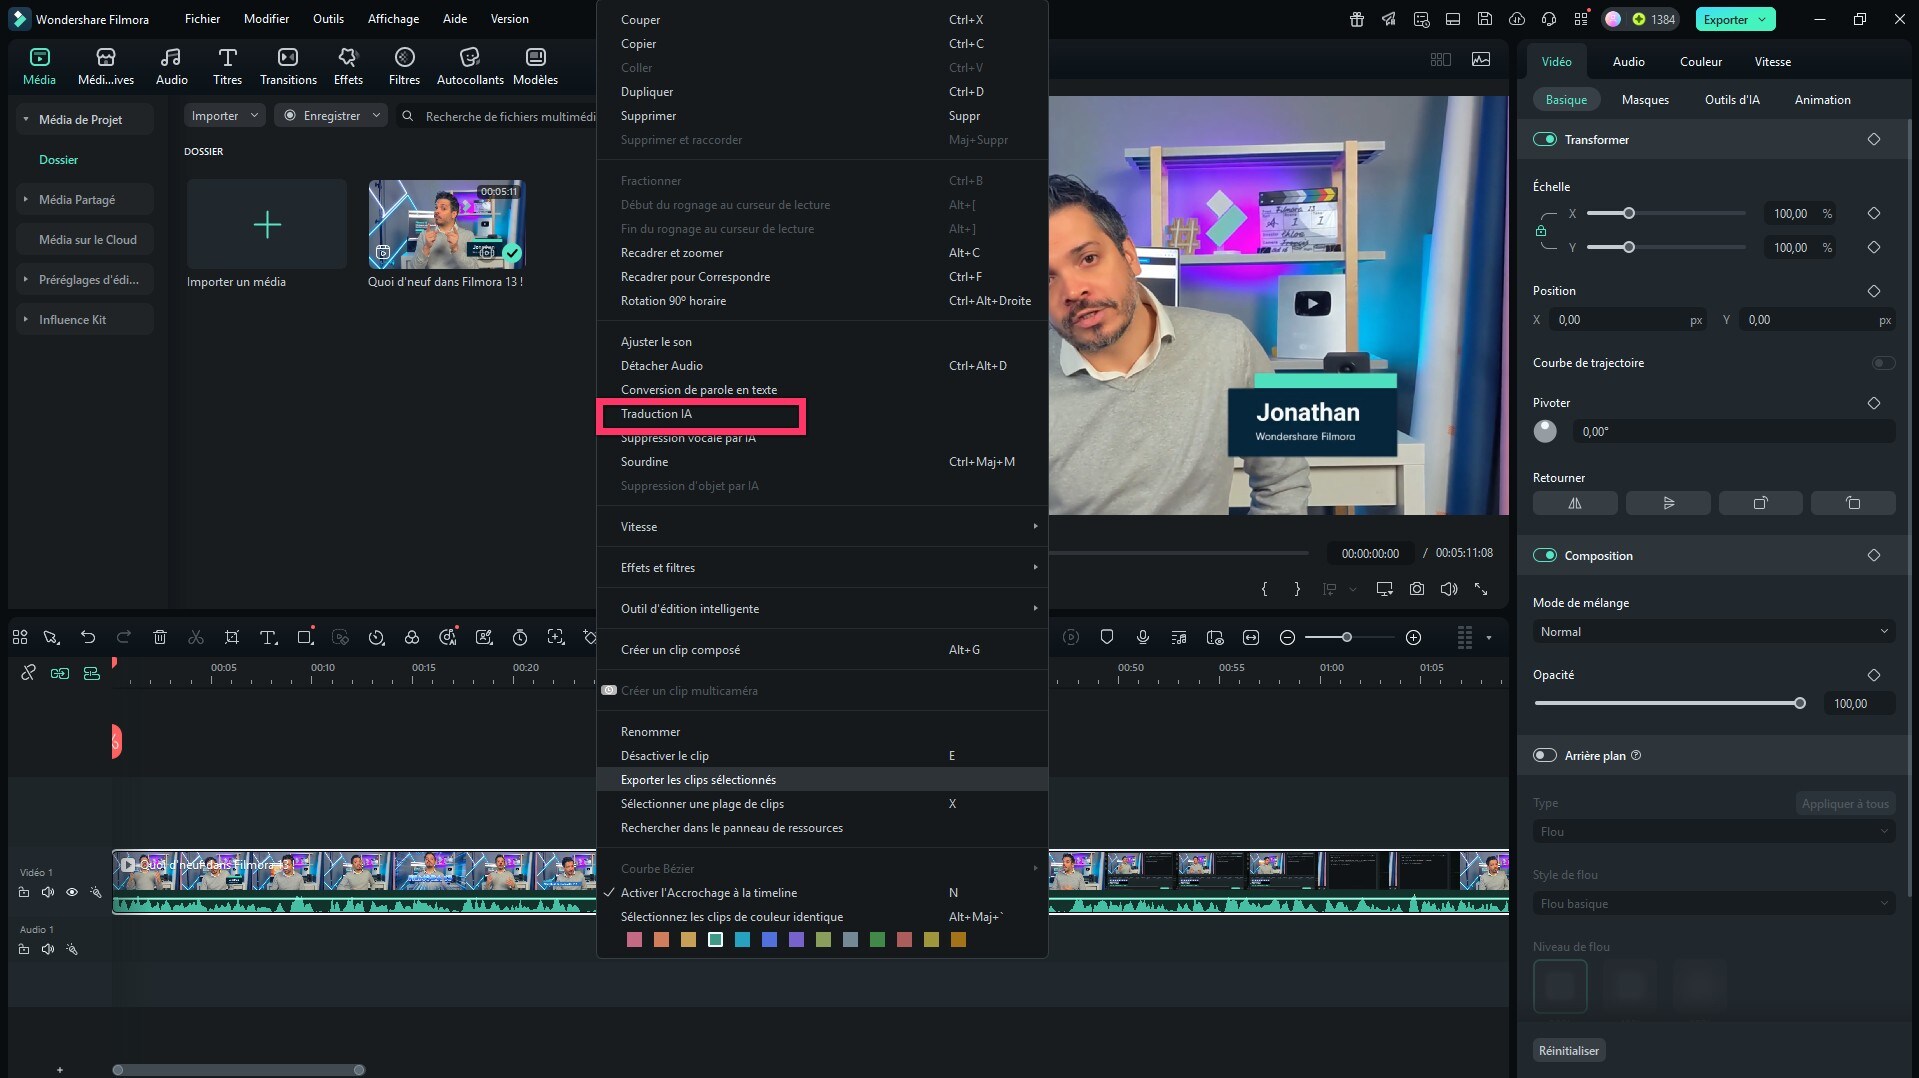The image size is (1919, 1078).
Task: Switch to the Couleur tab
Action: point(1700,62)
